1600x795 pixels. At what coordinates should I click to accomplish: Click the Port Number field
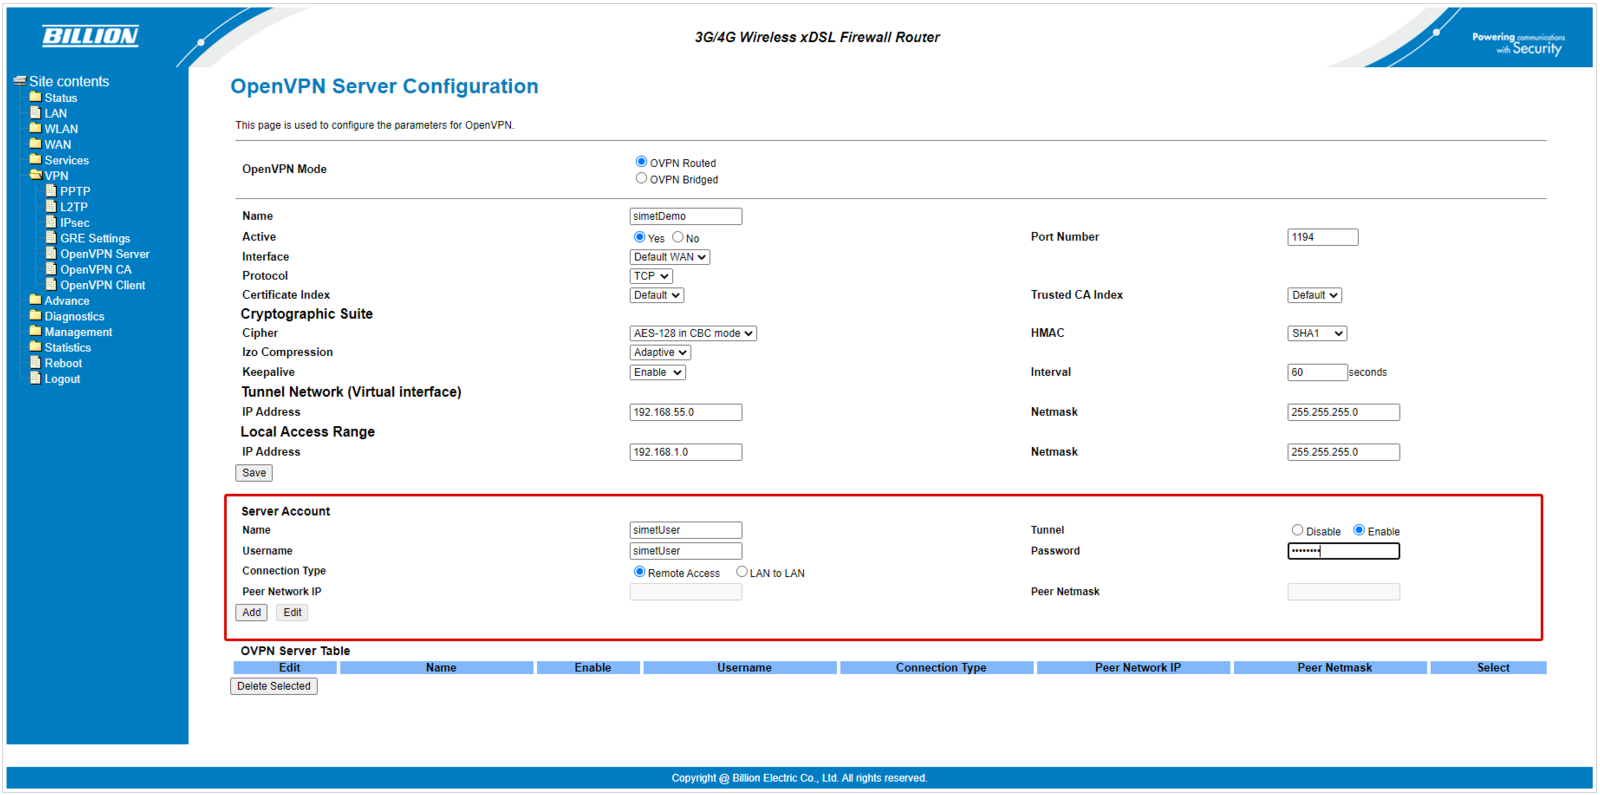[x=1322, y=237]
